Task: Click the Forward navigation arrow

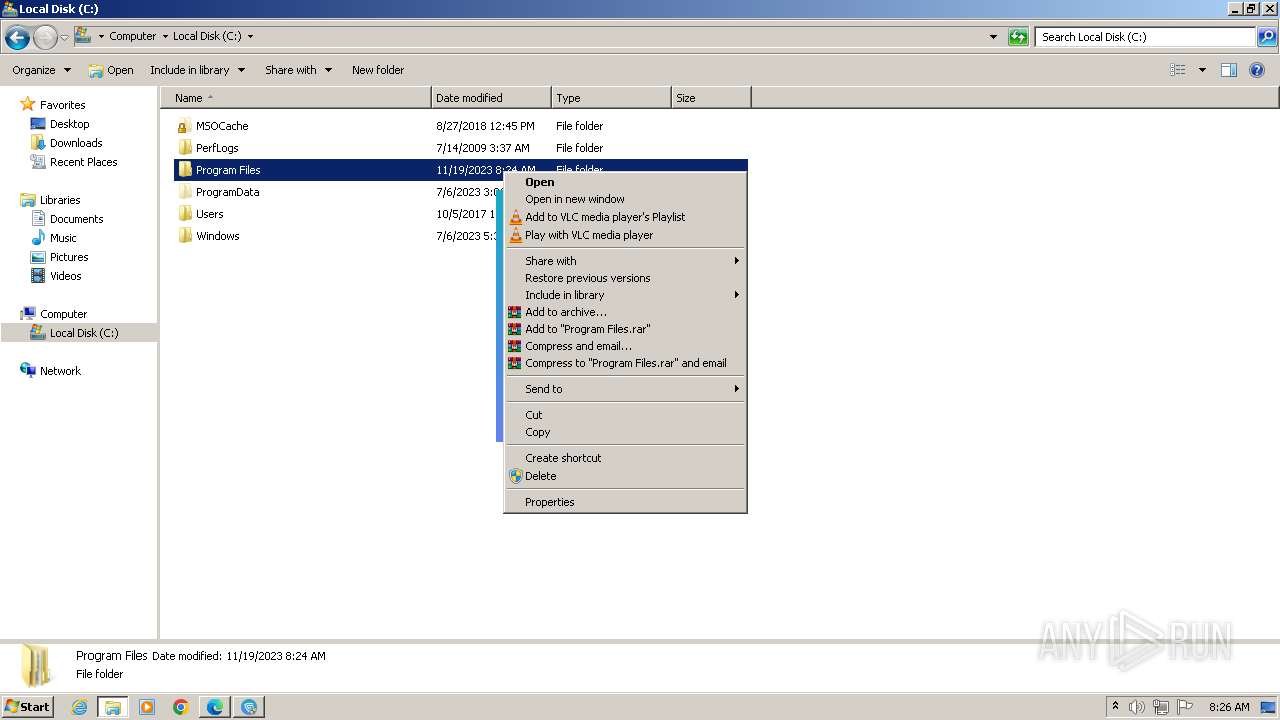Action: tap(45, 38)
